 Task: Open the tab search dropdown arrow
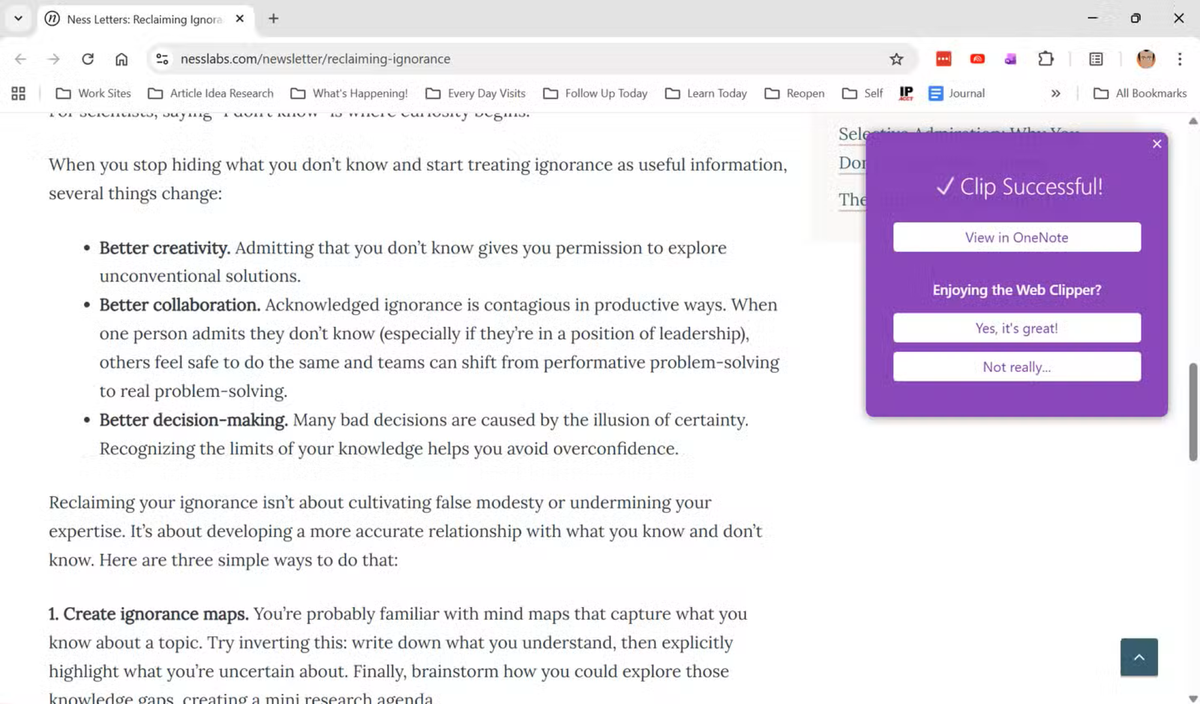coord(18,19)
